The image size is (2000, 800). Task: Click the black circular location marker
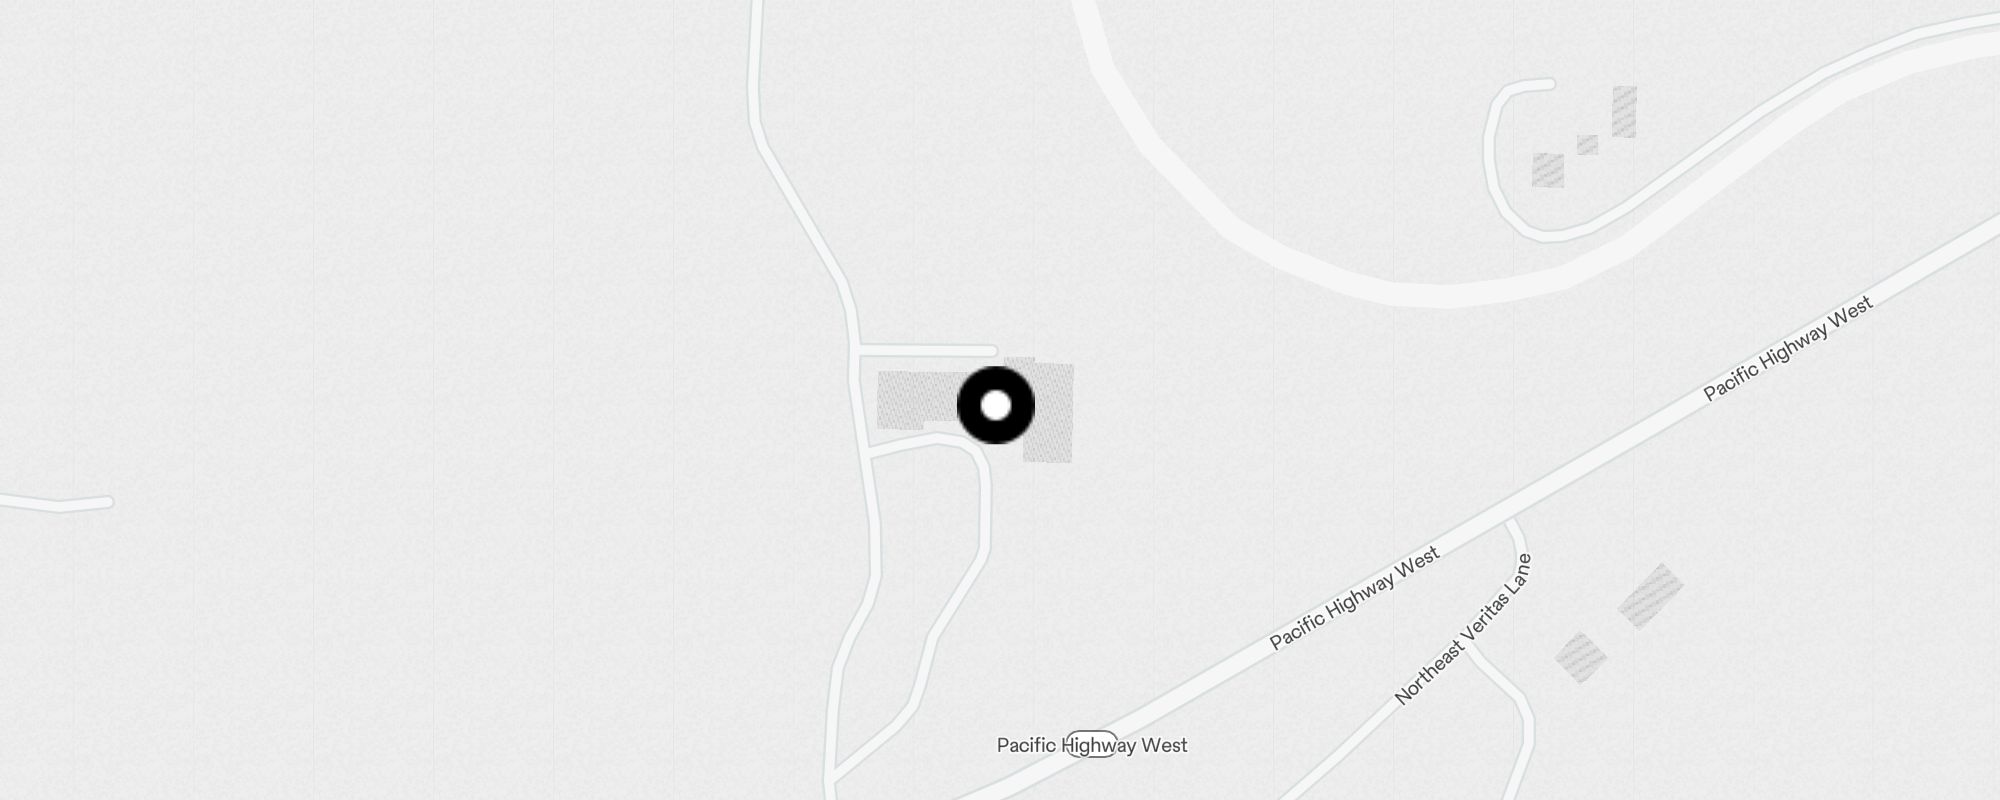(x=996, y=405)
